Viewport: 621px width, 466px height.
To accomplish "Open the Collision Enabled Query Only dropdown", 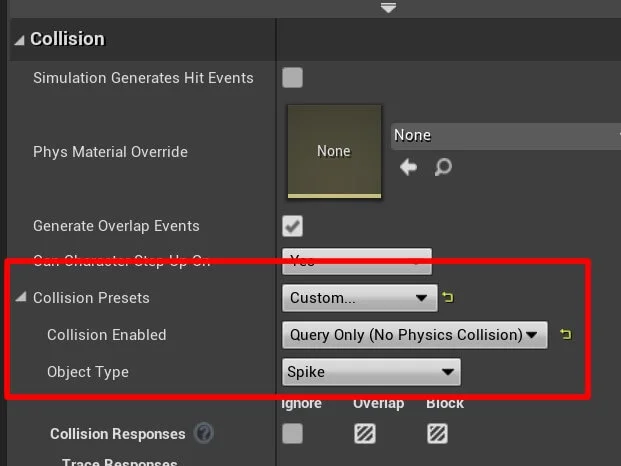I will click(414, 335).
